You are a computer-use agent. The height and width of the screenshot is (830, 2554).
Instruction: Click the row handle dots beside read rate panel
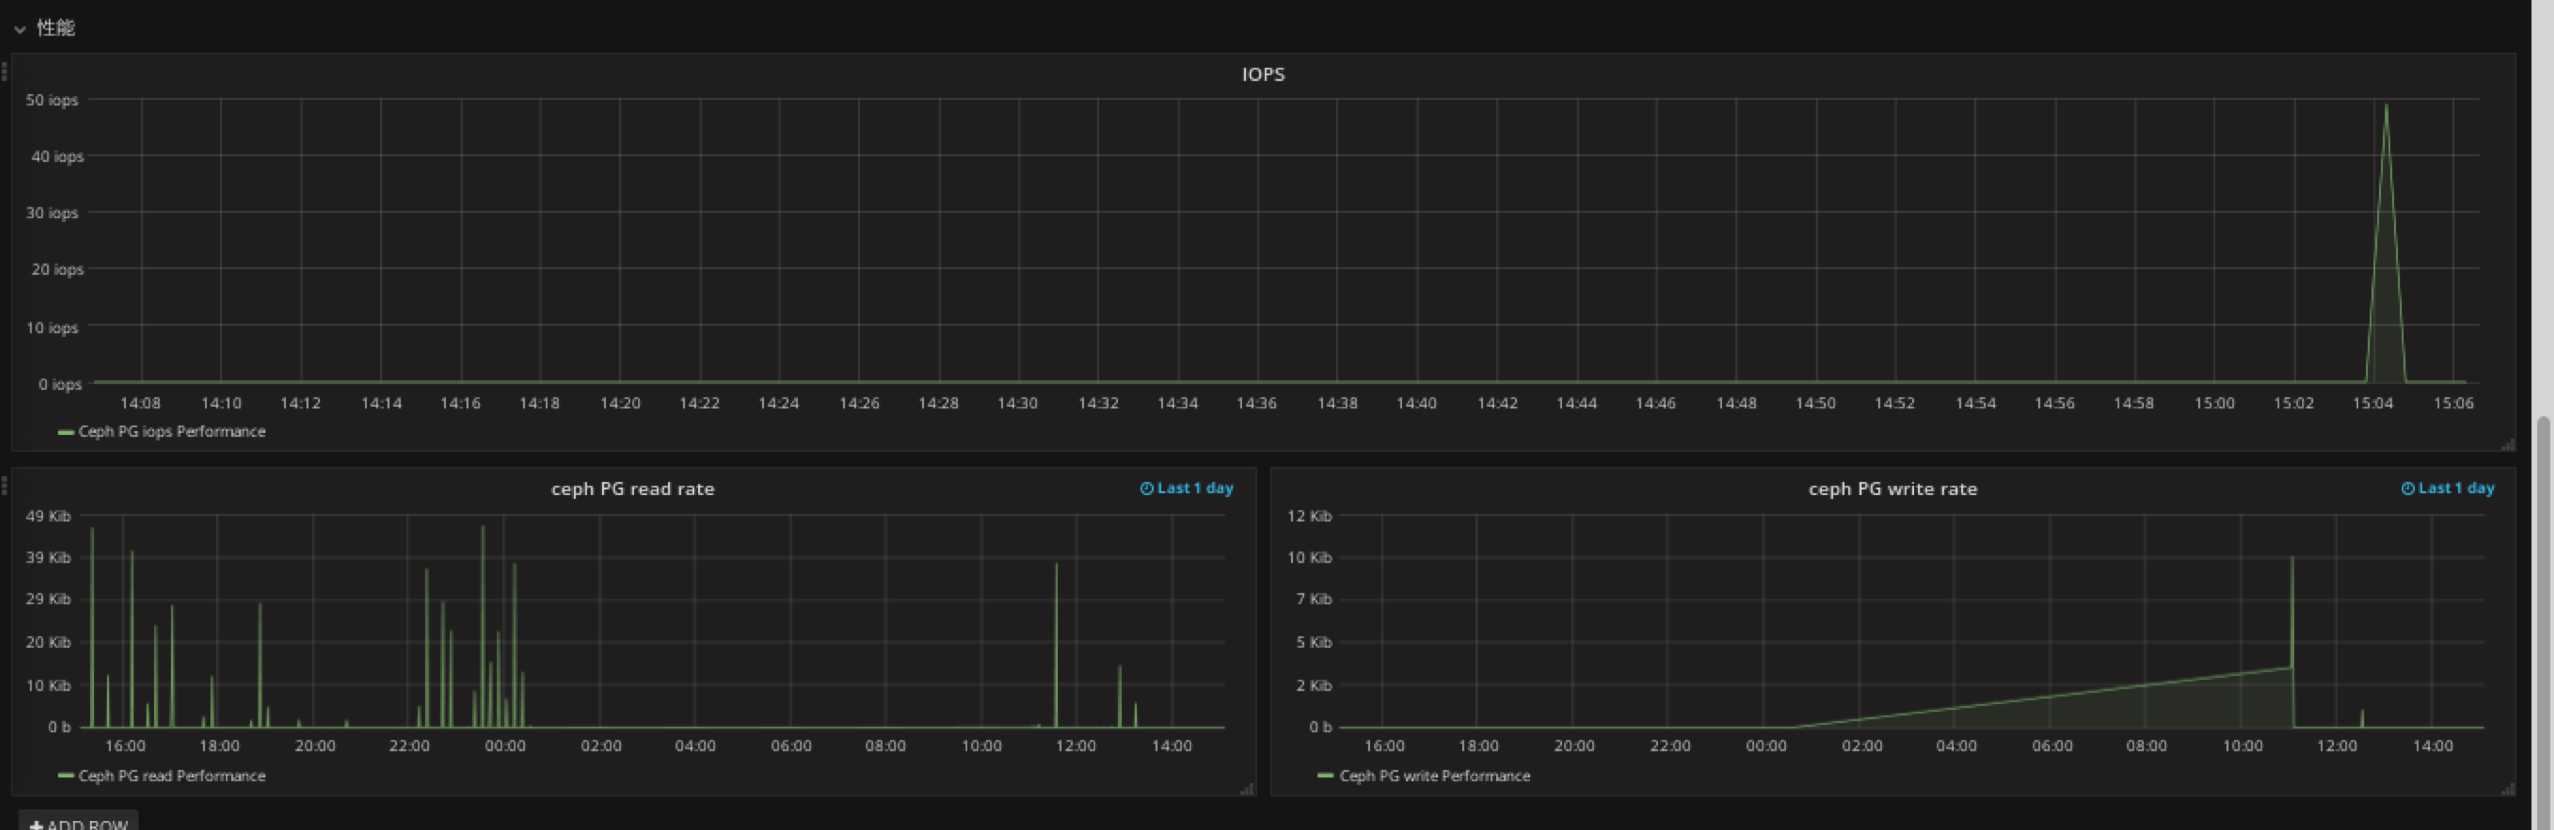(x=5, y=486)
